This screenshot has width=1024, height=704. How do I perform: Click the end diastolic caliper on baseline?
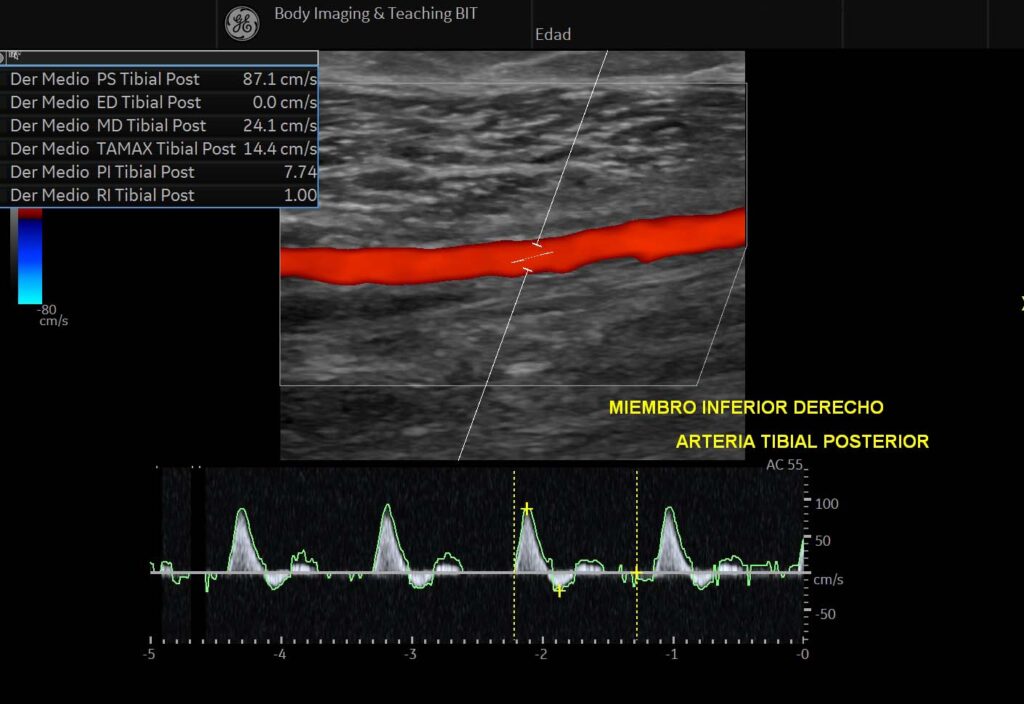[x=636, y=573]
